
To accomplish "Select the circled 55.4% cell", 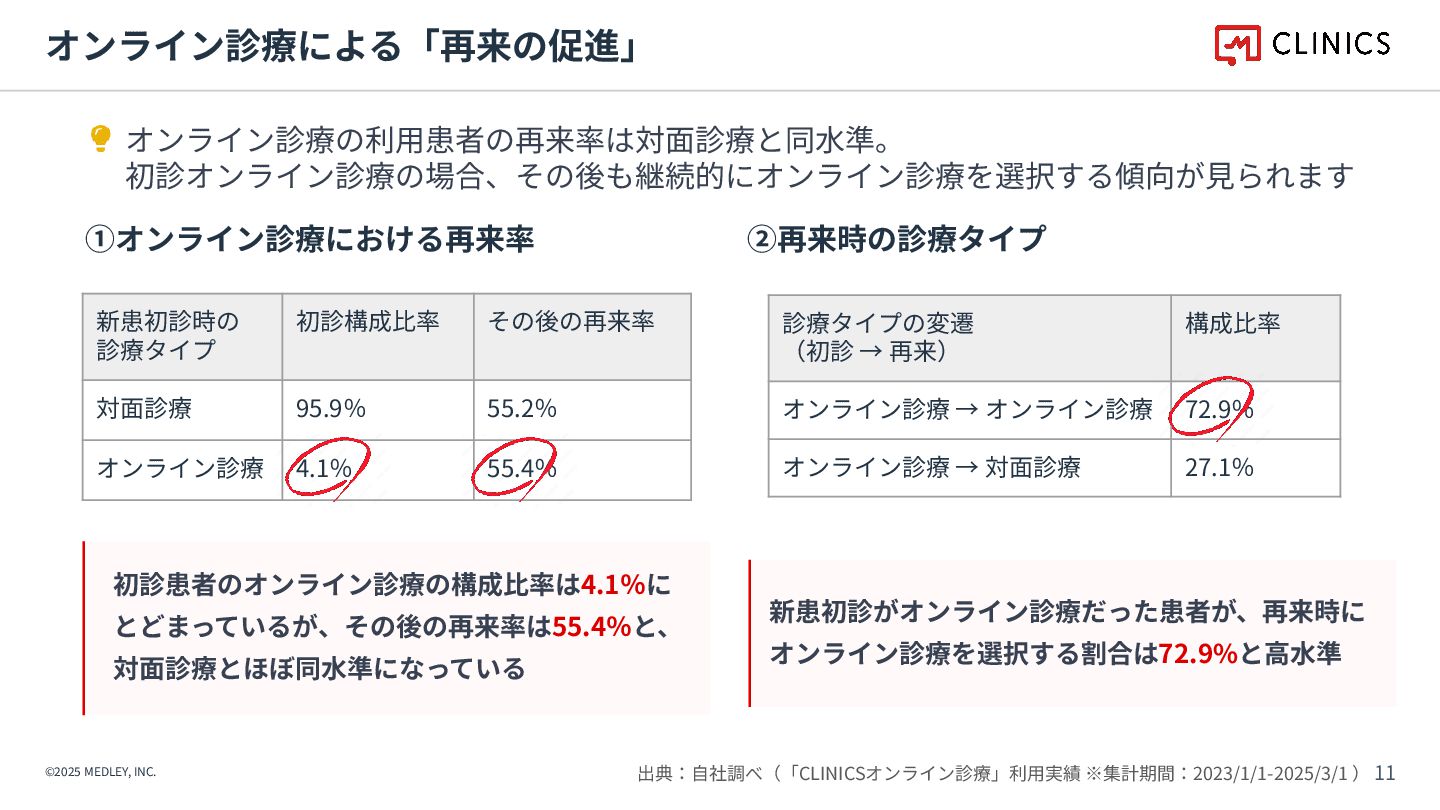I will (x=582, y=469).
